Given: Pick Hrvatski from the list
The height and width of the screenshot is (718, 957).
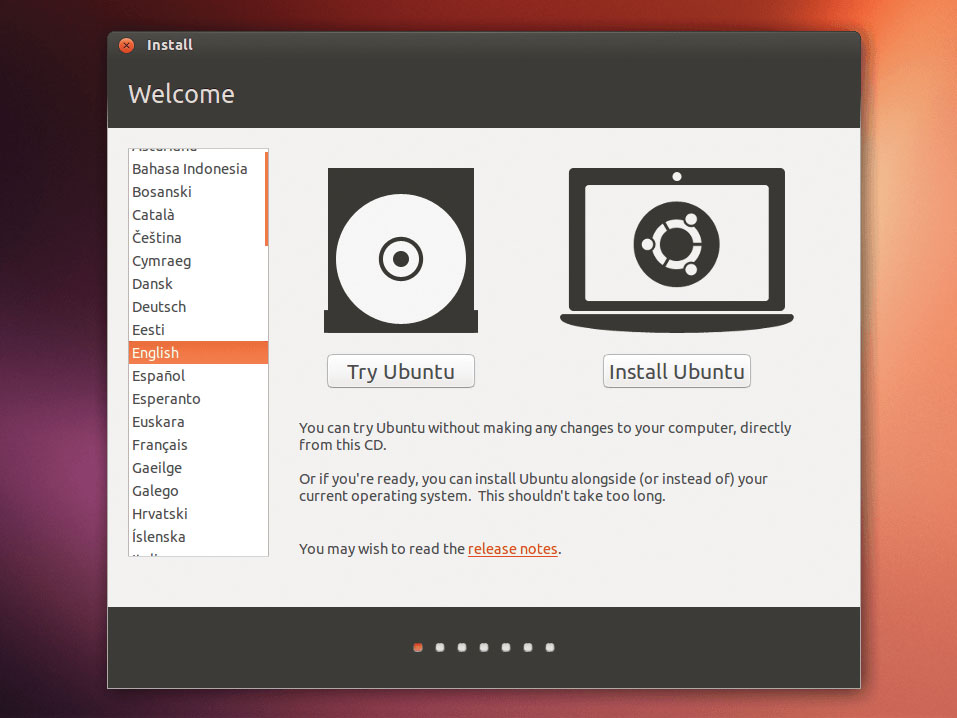Looking at the screenshot, I should (198, 514).
